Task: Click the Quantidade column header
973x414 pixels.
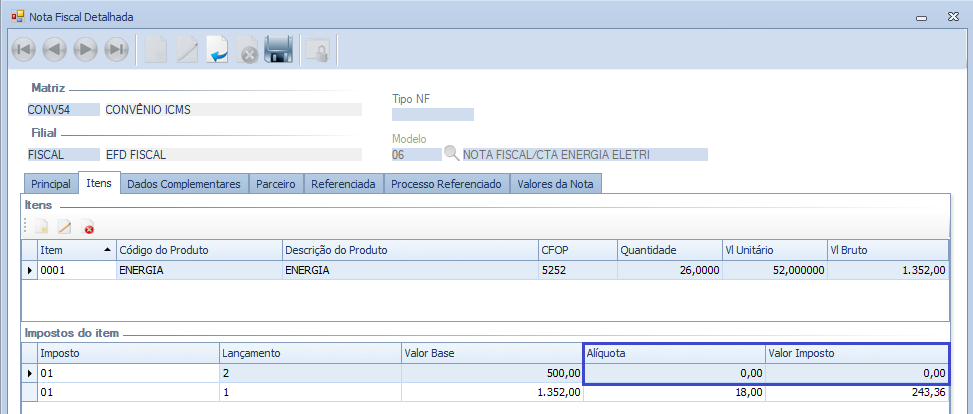Action: [x=670, y=250]
